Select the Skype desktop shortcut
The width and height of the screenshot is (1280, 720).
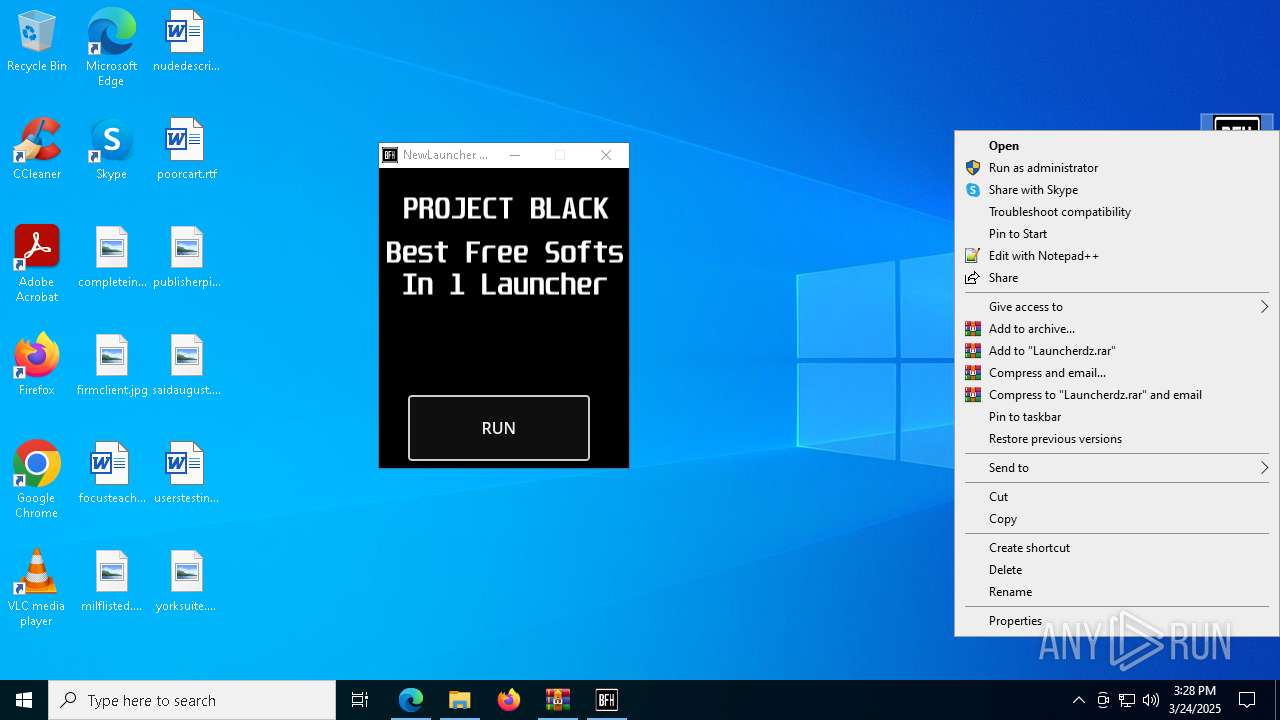pyautogui.click(x=111, y=150)
